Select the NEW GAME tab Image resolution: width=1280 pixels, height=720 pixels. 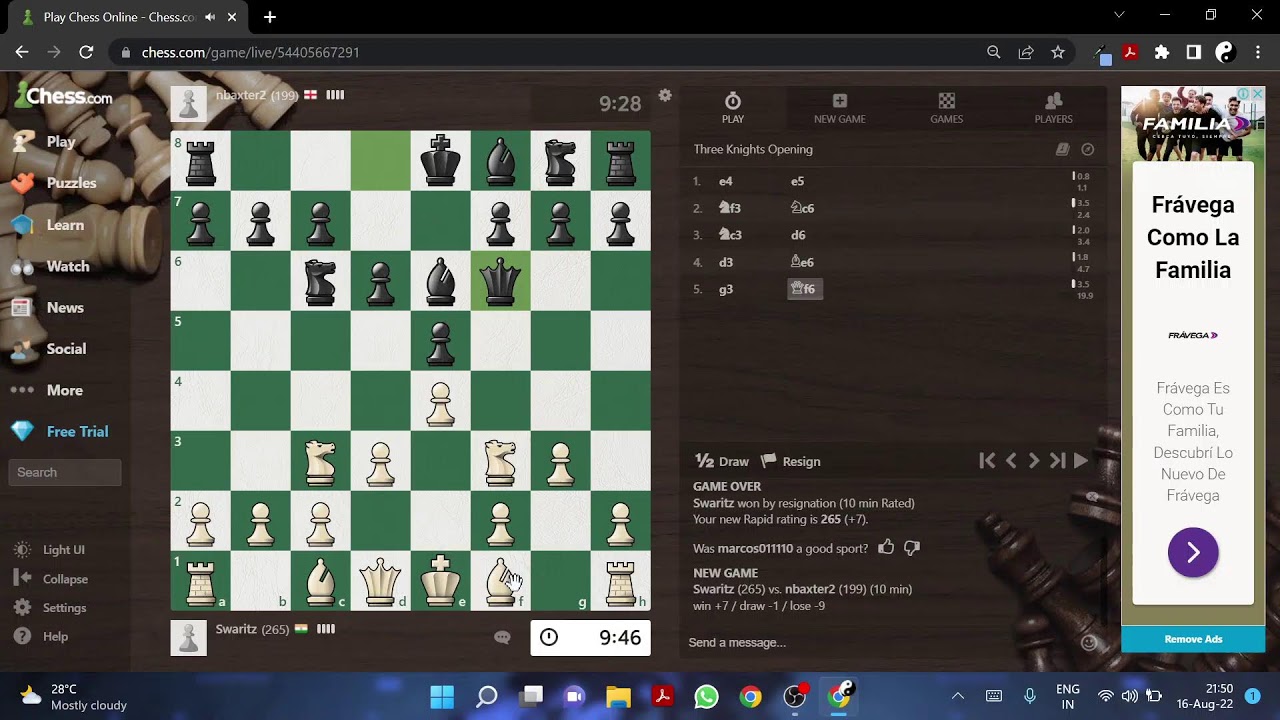pyautogui.click(x=839, y=108)
